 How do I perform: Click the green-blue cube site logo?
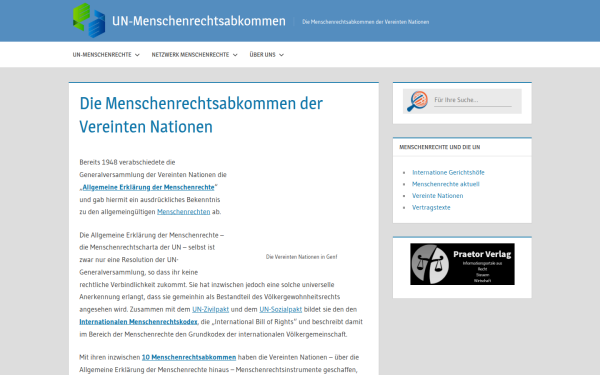point(89,21)
